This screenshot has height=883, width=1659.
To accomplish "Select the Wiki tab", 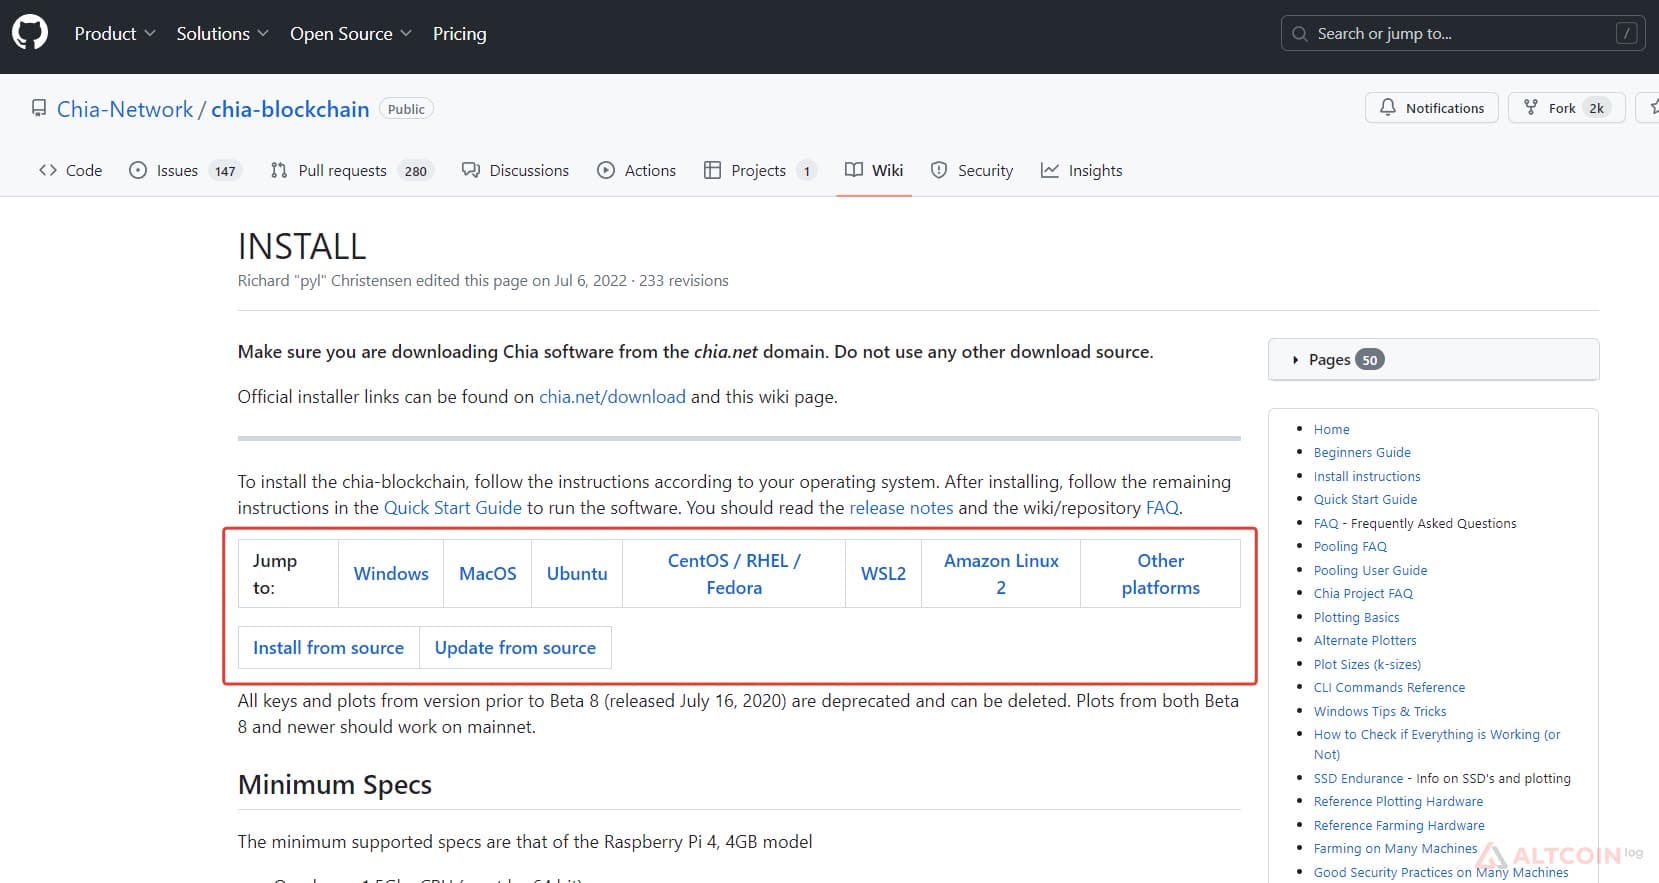I will coord(874,170).
